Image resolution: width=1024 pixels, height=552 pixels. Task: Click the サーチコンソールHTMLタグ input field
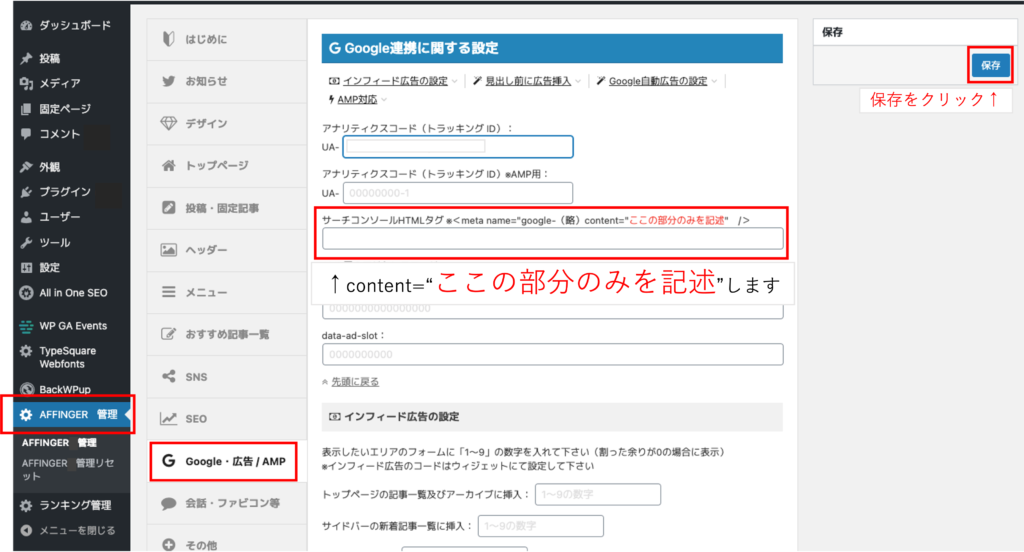click(x=552, y=238)
